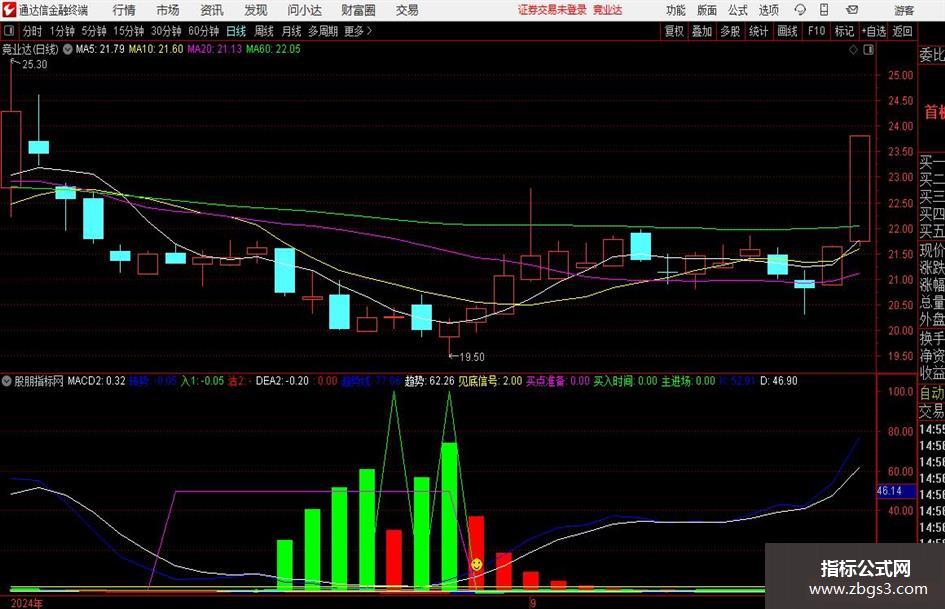Open the 市场 menu
945x609 pixels.
[168, 10]
